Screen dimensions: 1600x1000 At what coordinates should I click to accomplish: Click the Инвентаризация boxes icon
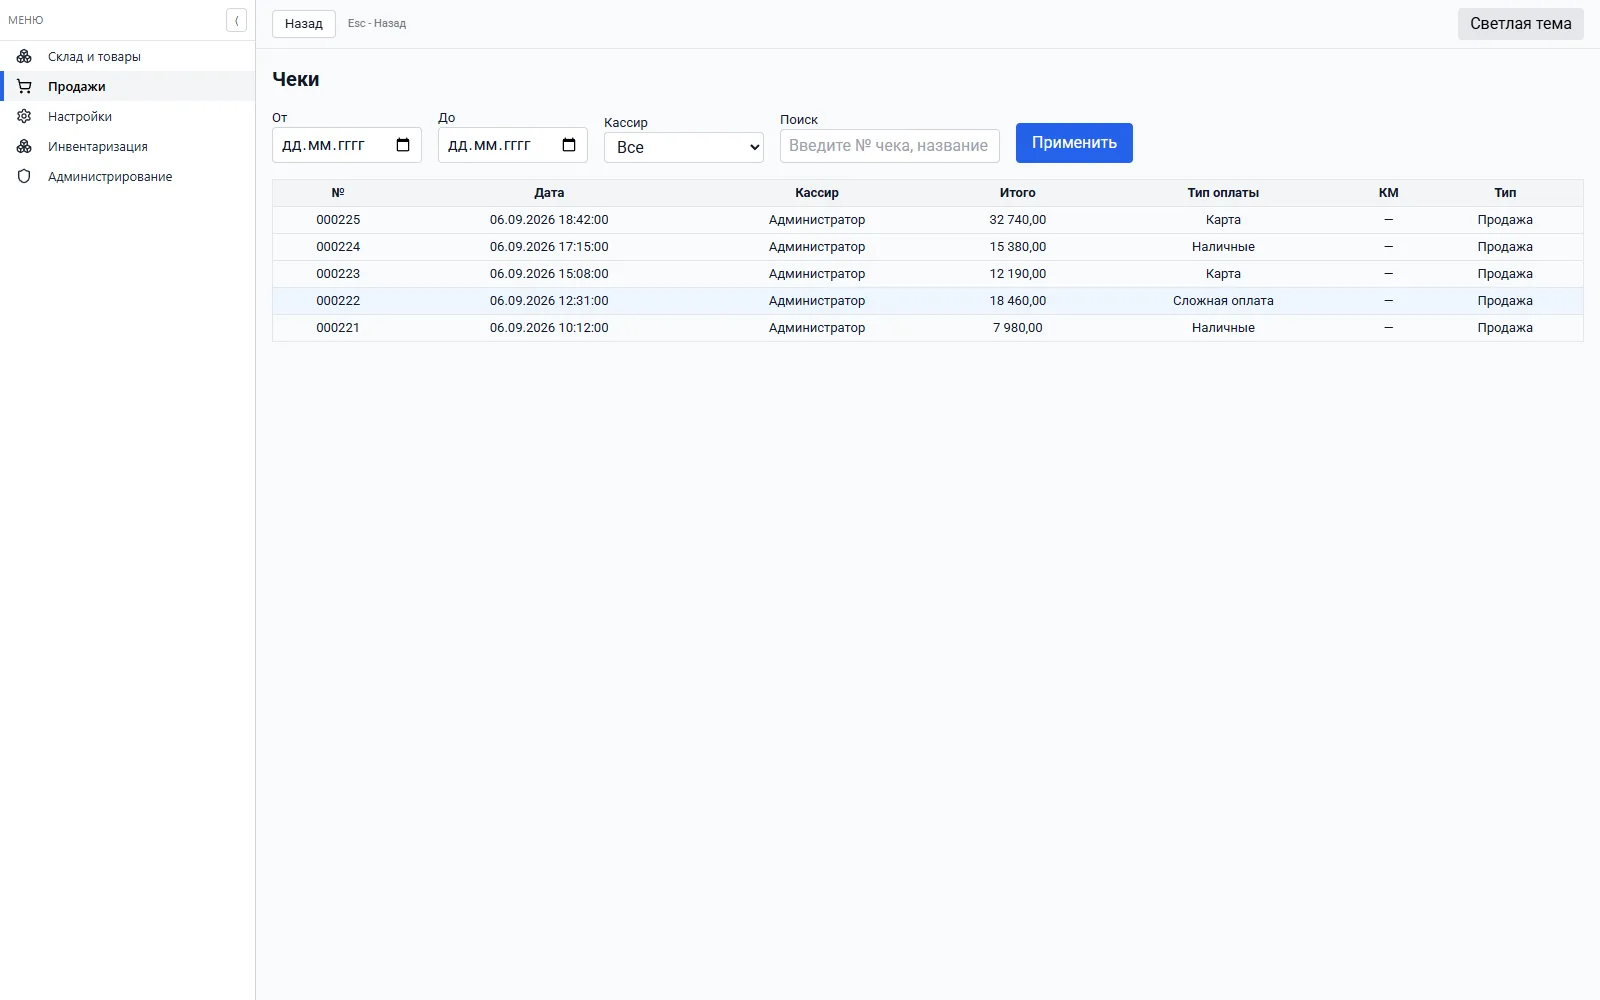coord(24,146)
